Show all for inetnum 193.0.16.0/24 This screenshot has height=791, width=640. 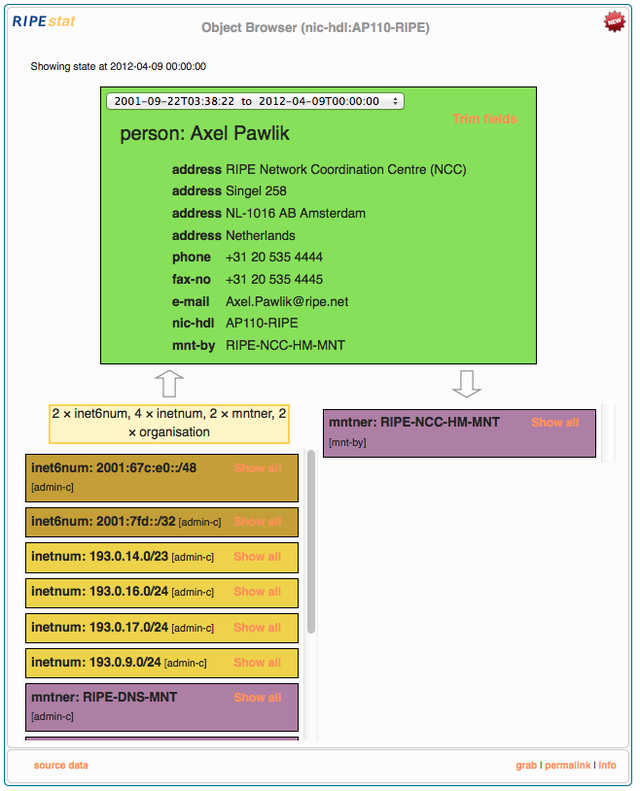[x=257, y=592]
